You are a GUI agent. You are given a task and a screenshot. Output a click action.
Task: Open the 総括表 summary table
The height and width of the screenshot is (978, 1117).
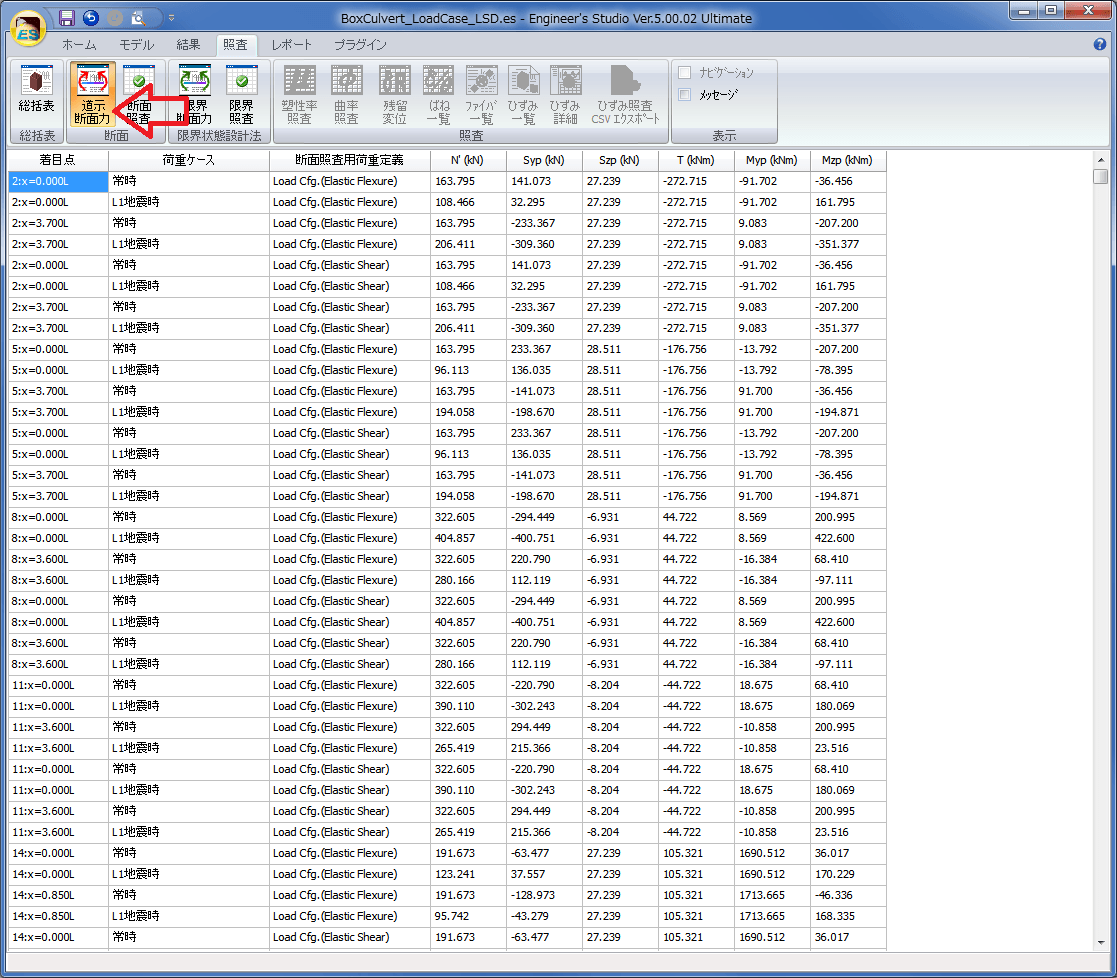pos(37,92)
